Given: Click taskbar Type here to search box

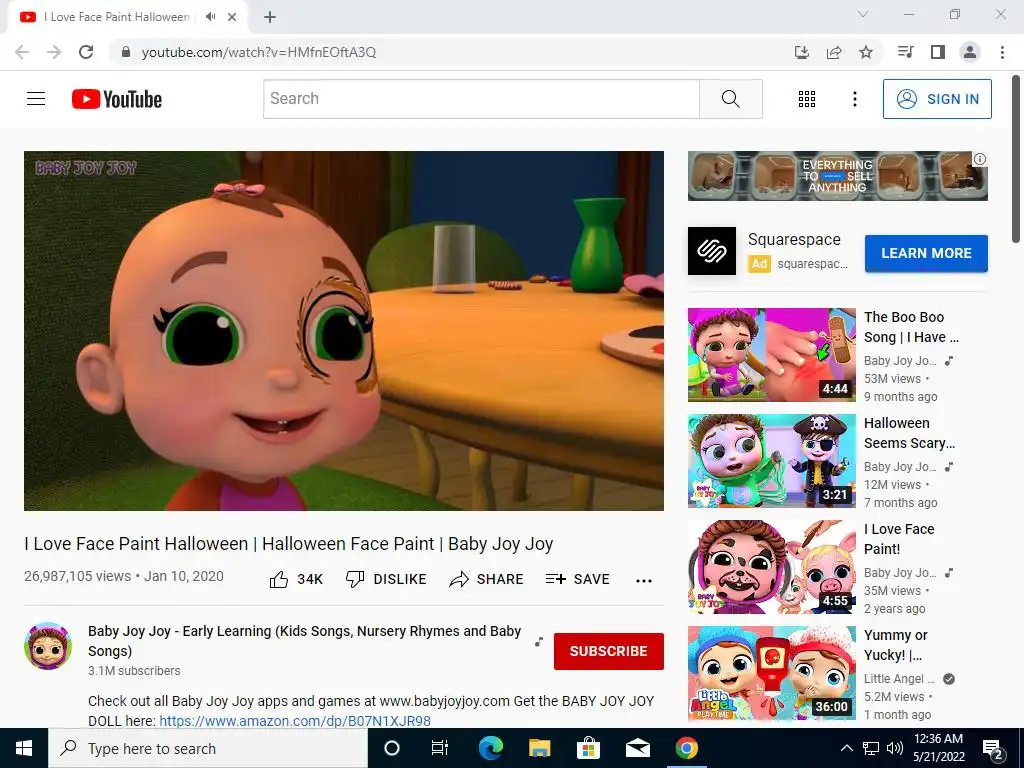Looking at the screenshot, I should click(208, 748).
